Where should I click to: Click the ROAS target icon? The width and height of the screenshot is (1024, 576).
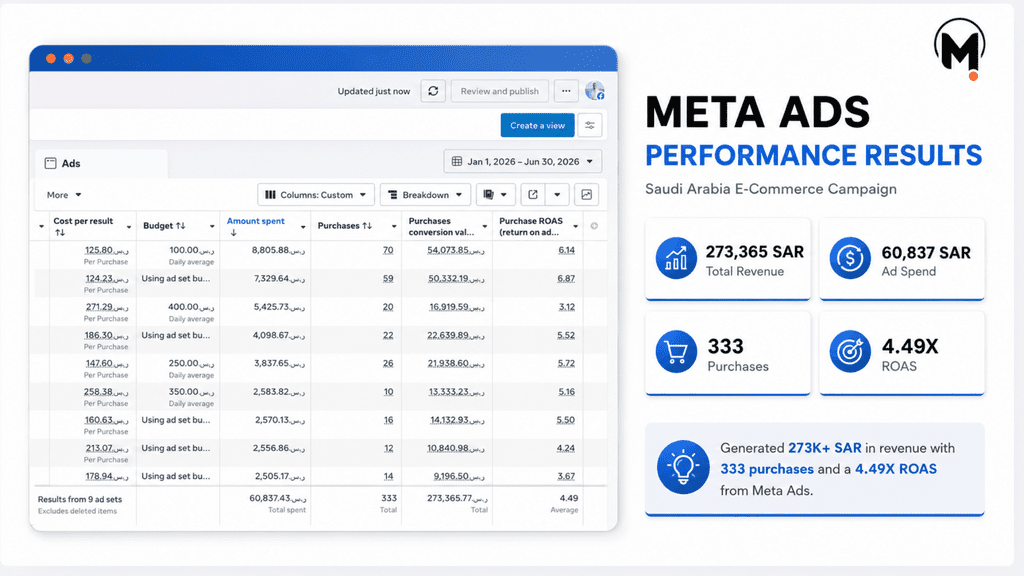point(850,351)
